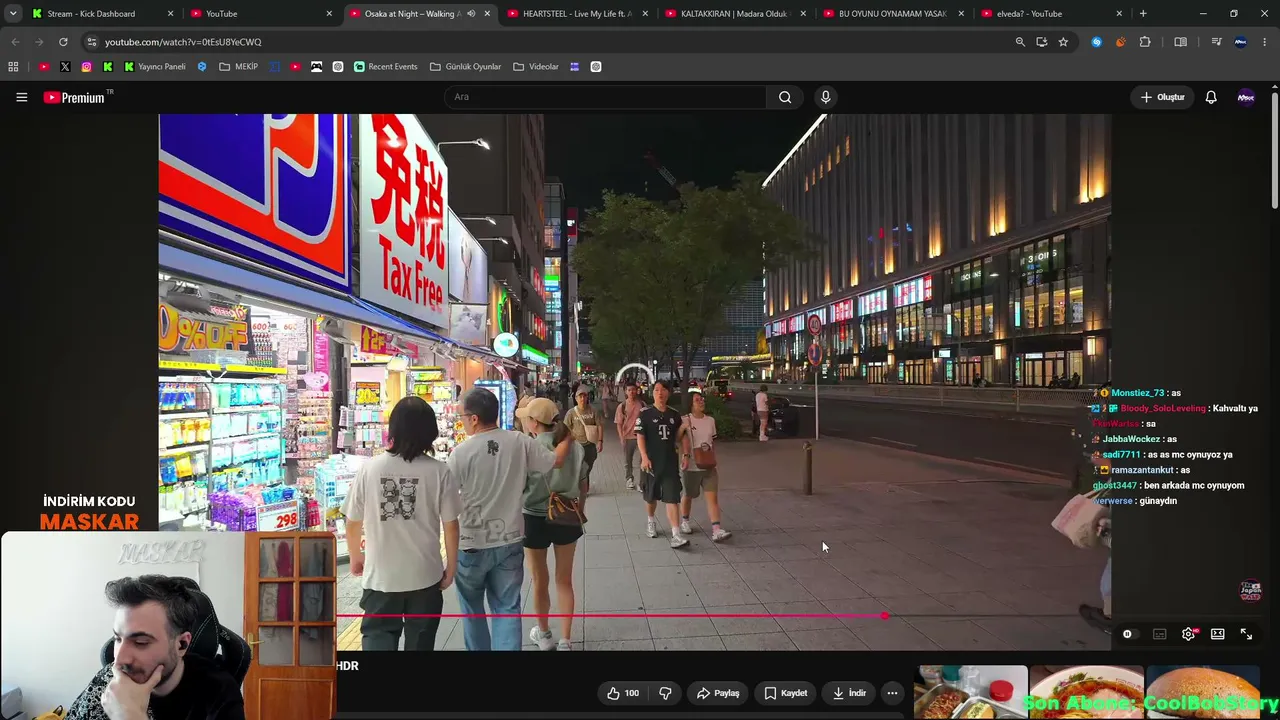The image size is (1280, 720).
Task: Click the Ara search input field
Action: click(605, 97)
